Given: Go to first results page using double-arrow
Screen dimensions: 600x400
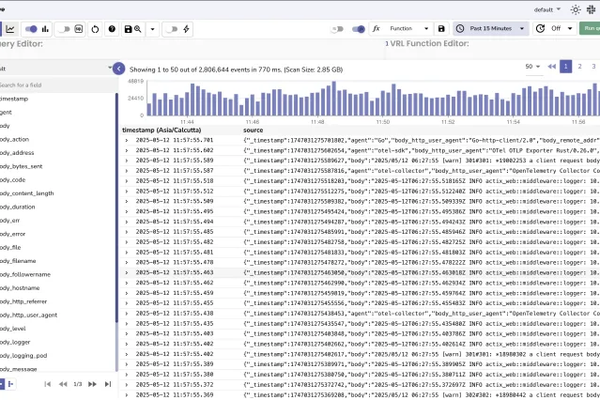Looking at the screenshot, I should point(551,67).
